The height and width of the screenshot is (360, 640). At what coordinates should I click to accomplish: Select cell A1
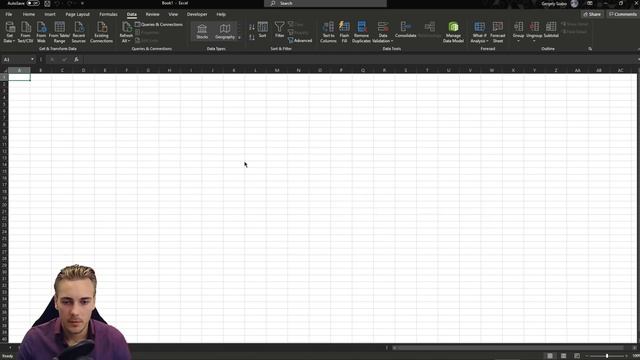click(x=19, y=77)
